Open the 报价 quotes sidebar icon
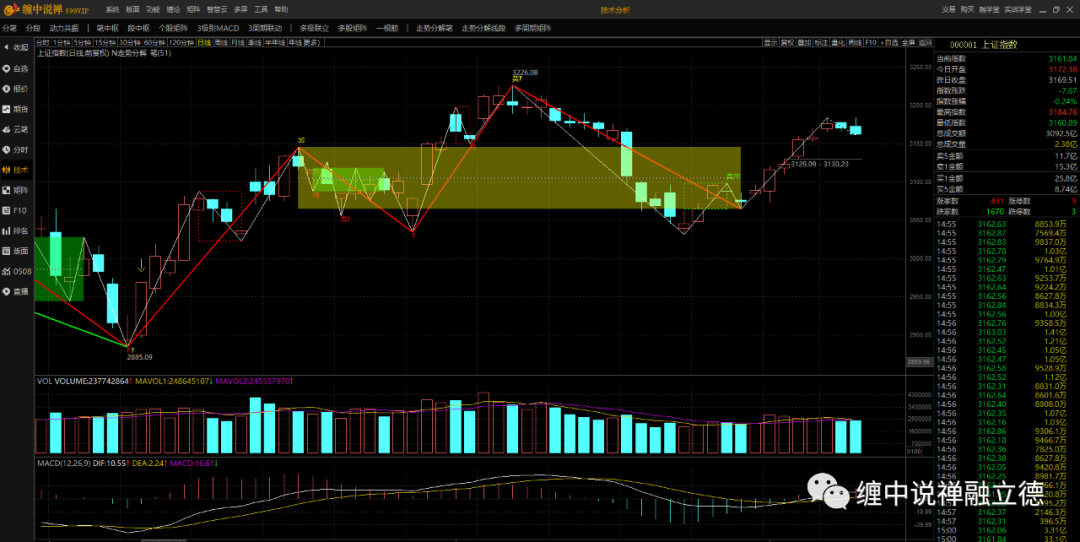 coord(16,89)
